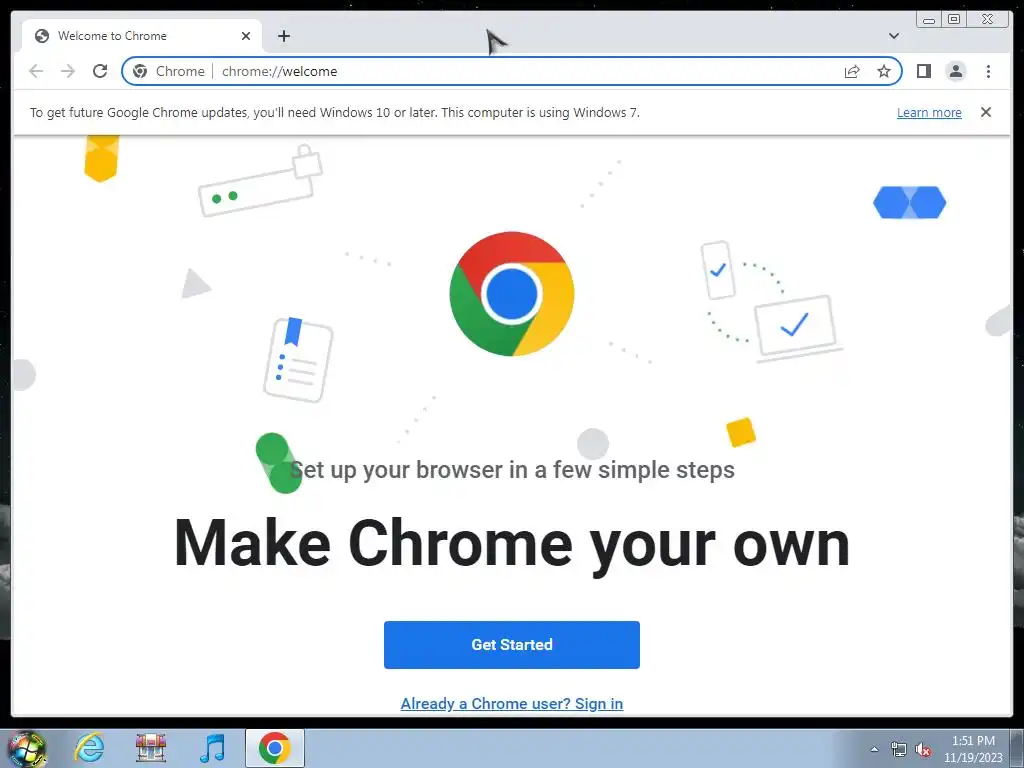1024x768 pixels.
Task: Click the muted volume tray icon
Action: [x=922, y=750]
